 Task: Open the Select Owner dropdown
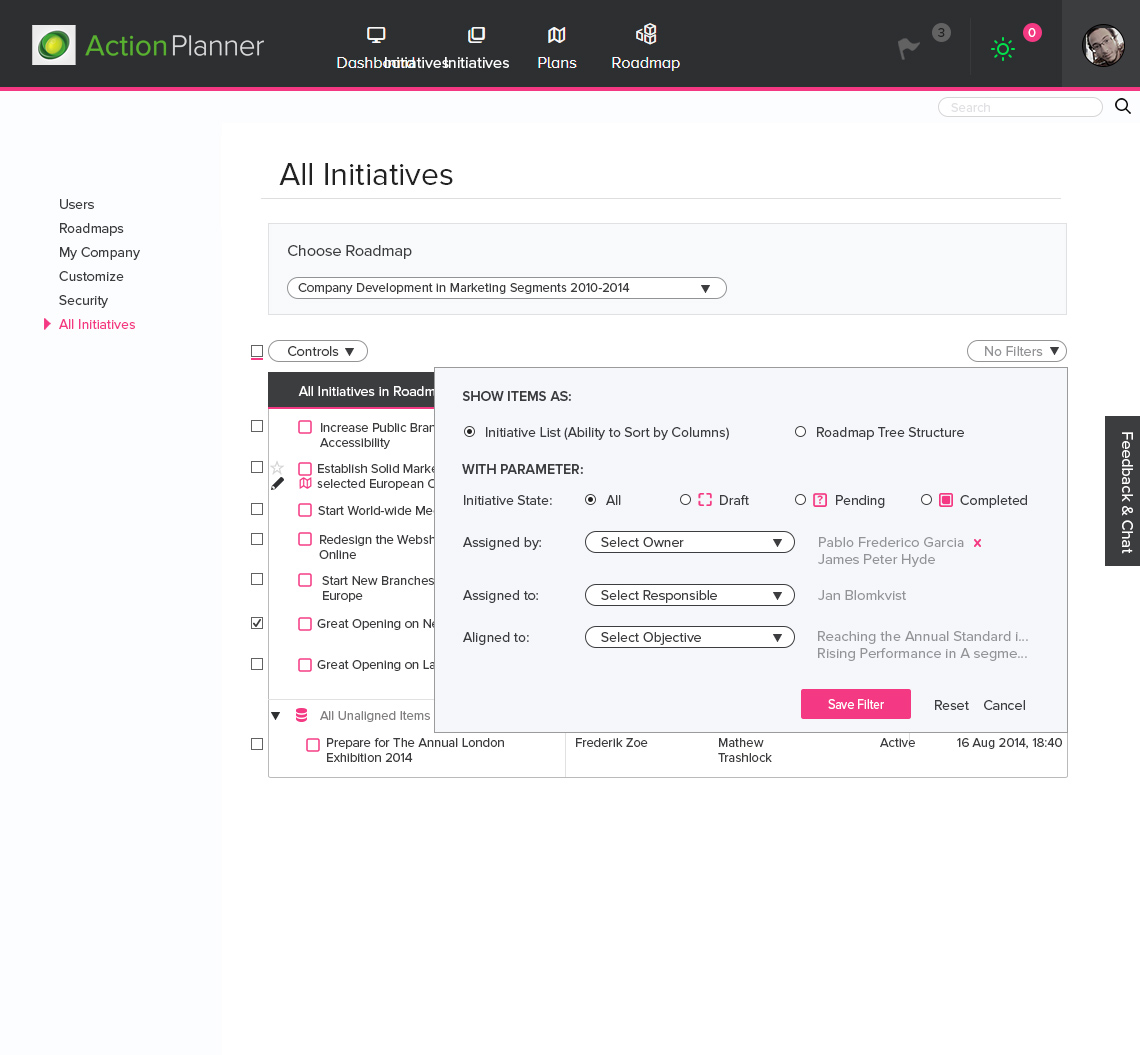[x=689, y=542]
